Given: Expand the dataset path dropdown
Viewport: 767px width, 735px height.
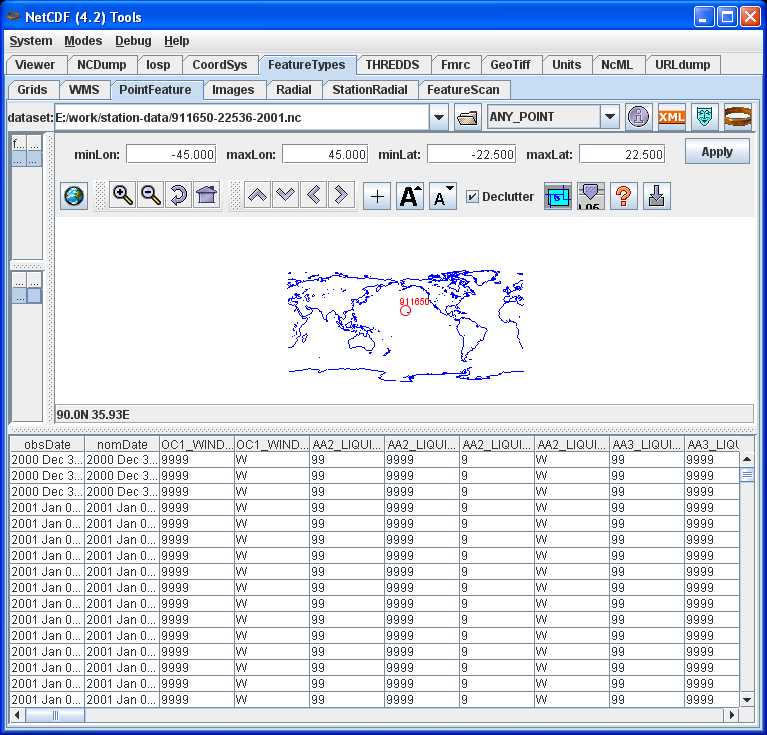Looking at the screenshot, I should (439, 117).
